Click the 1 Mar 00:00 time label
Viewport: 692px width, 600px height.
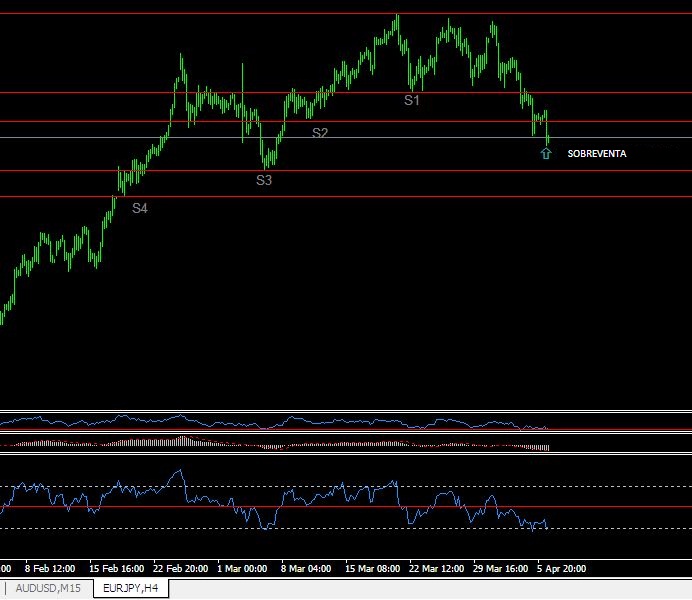[x=242, y=569]
